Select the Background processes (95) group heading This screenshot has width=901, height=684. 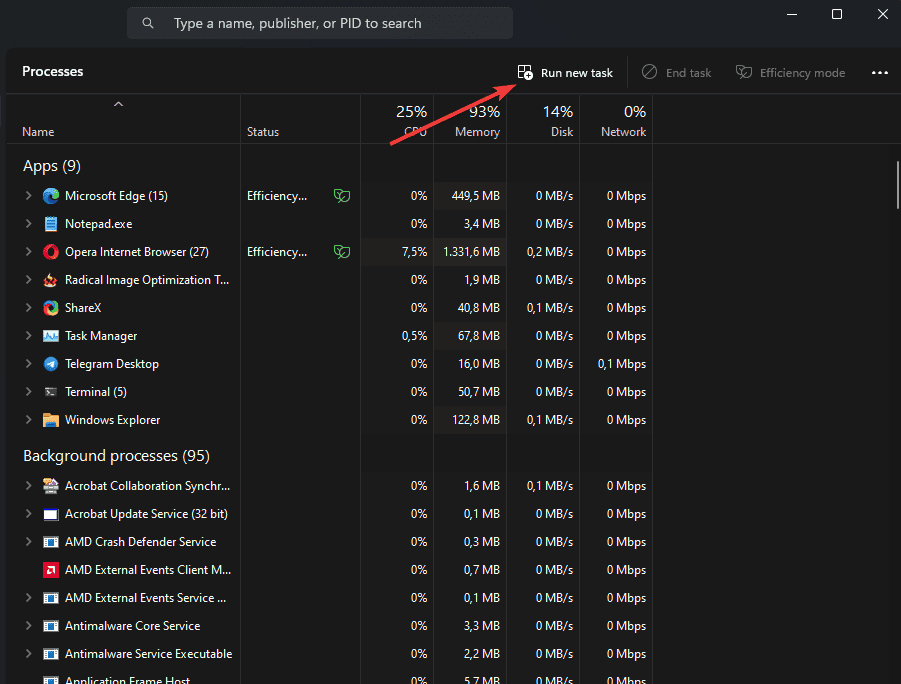(116, 456)
